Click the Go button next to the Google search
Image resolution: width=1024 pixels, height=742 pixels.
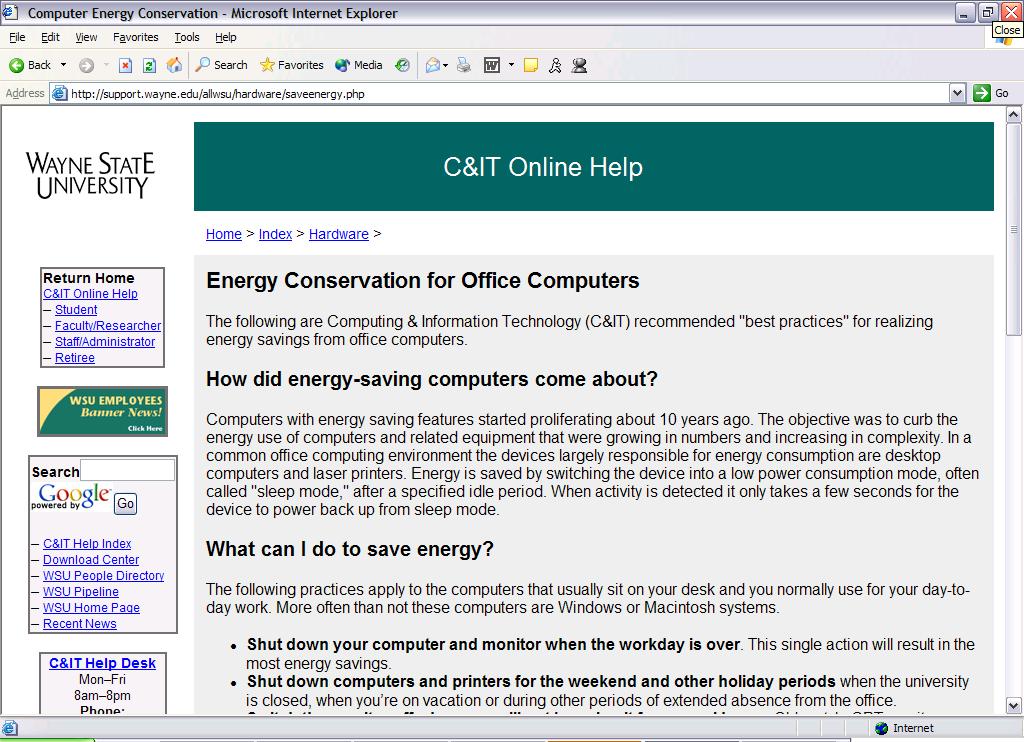125,504
